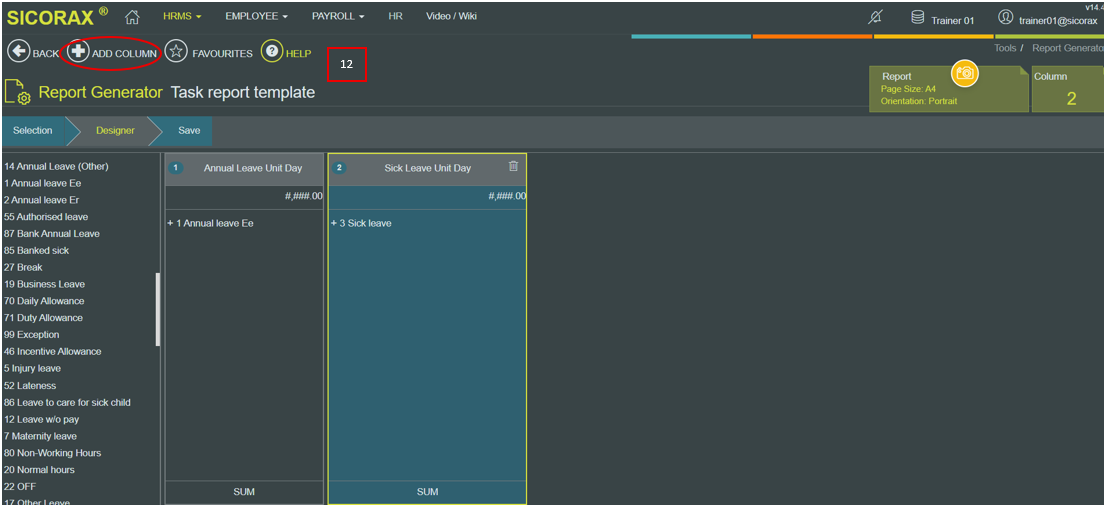Click the SUM footer of Annual Leave column
This screenshot has height=507, width=1107.
(x=244, y=491)
